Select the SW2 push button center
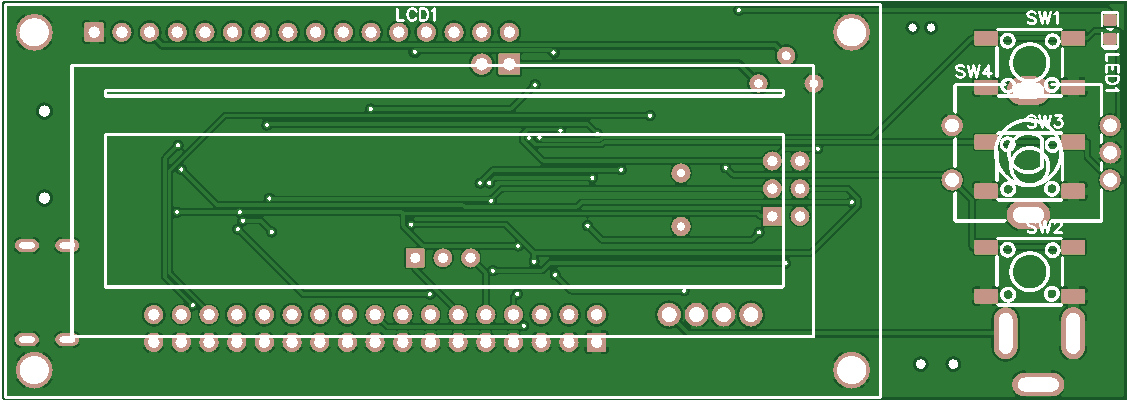 pyautogui.click(x=1029, y=270)
